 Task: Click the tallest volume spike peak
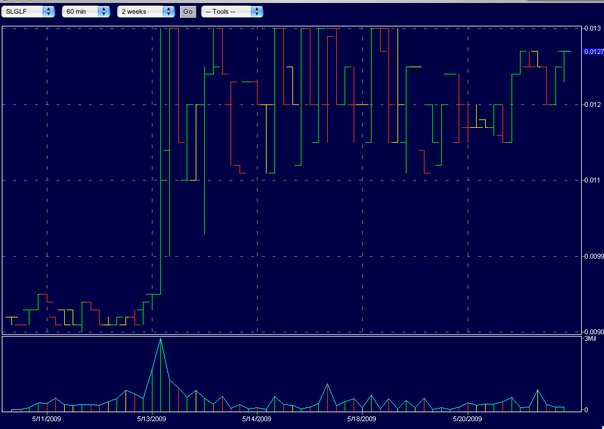click(160, 341)
